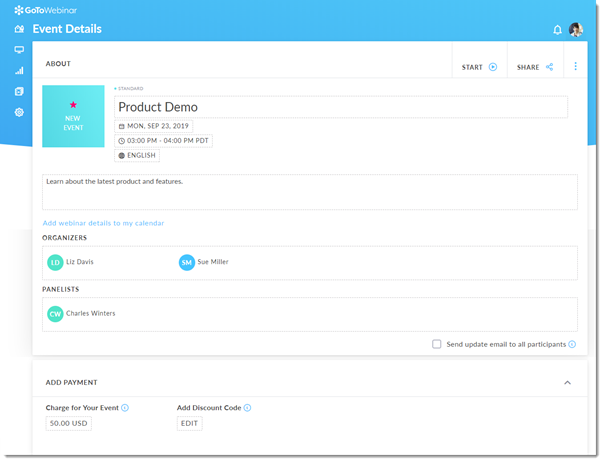Open the analytics bar-chart sidebar icon

point(19,71)
